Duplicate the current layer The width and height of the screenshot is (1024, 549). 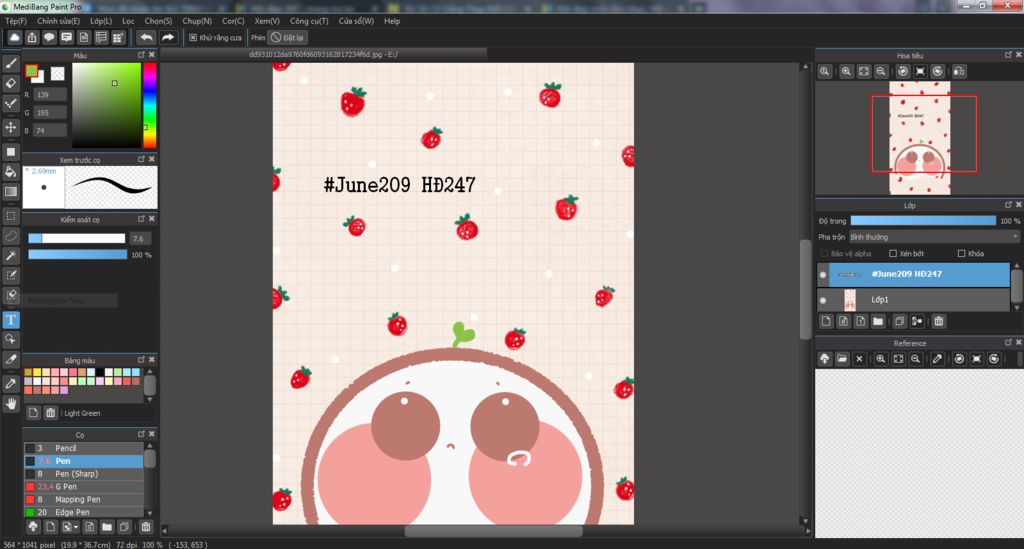(899, 321)
